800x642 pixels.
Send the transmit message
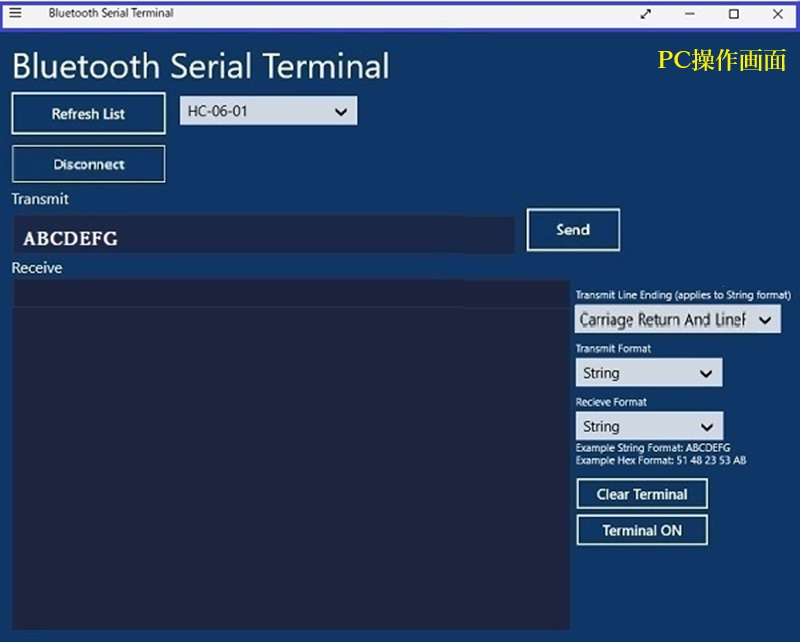[x=573, y=230]
